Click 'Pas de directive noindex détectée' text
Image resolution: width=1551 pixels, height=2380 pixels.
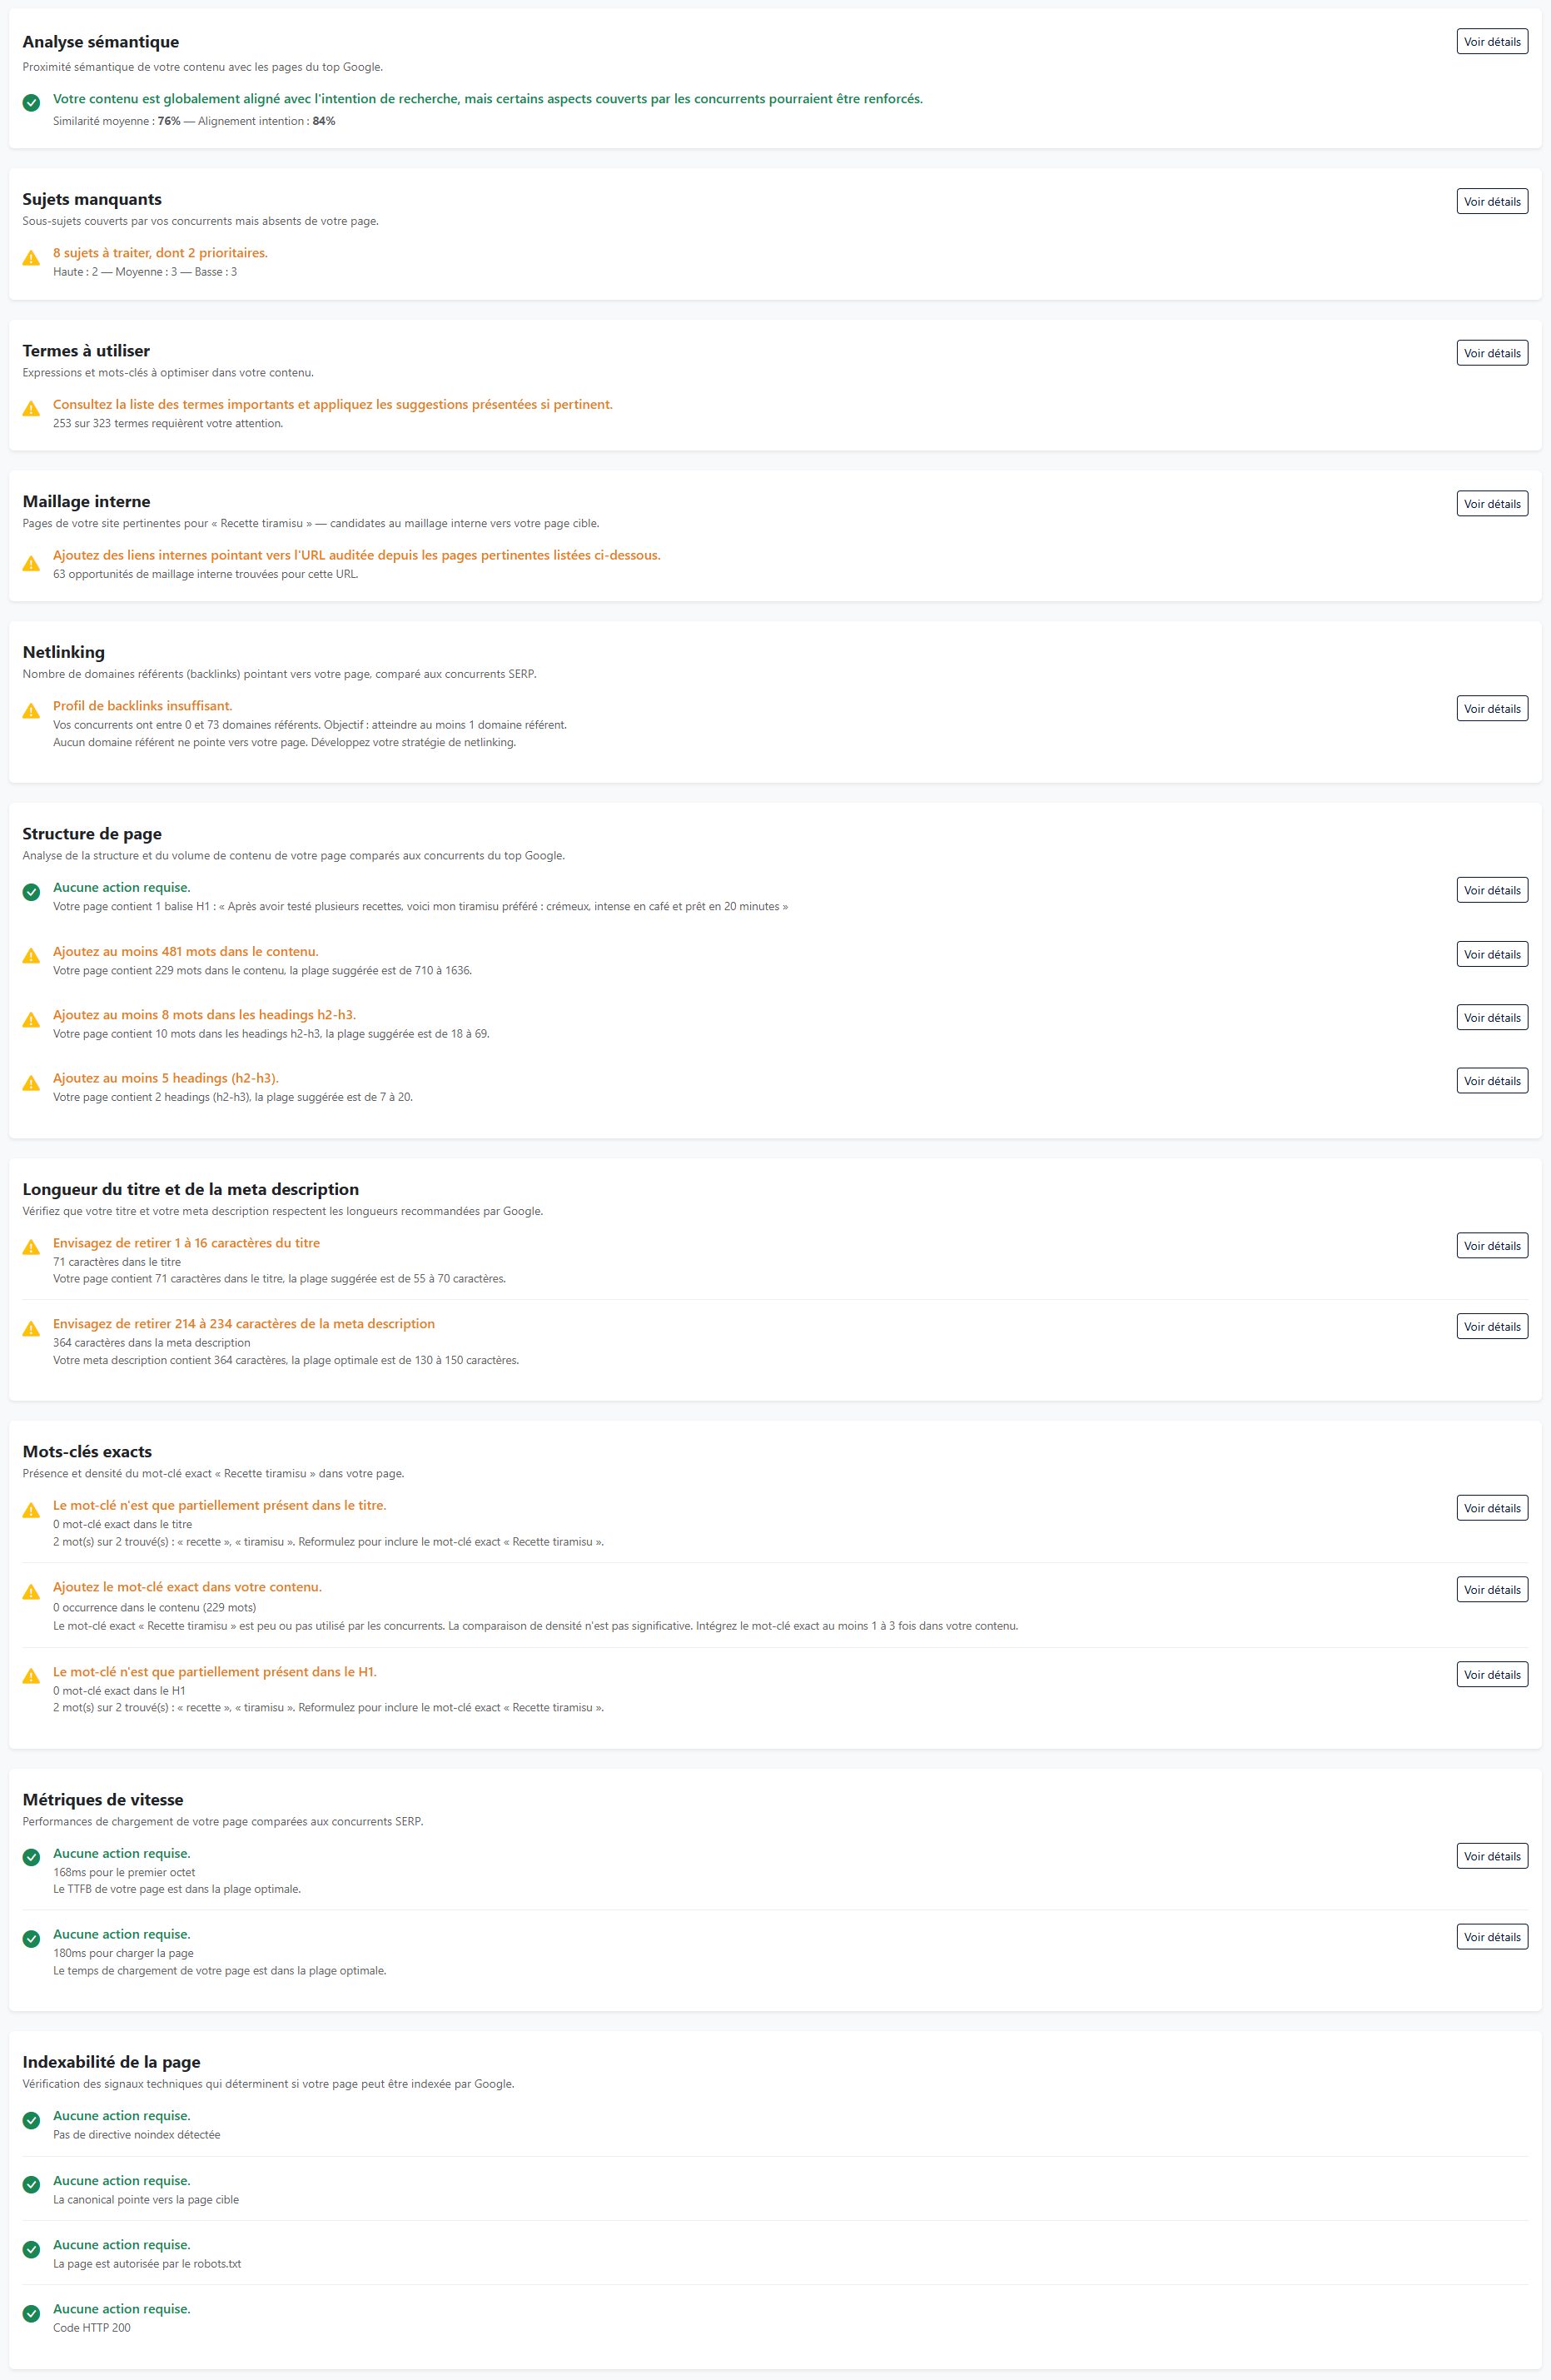pos(136,2134)
